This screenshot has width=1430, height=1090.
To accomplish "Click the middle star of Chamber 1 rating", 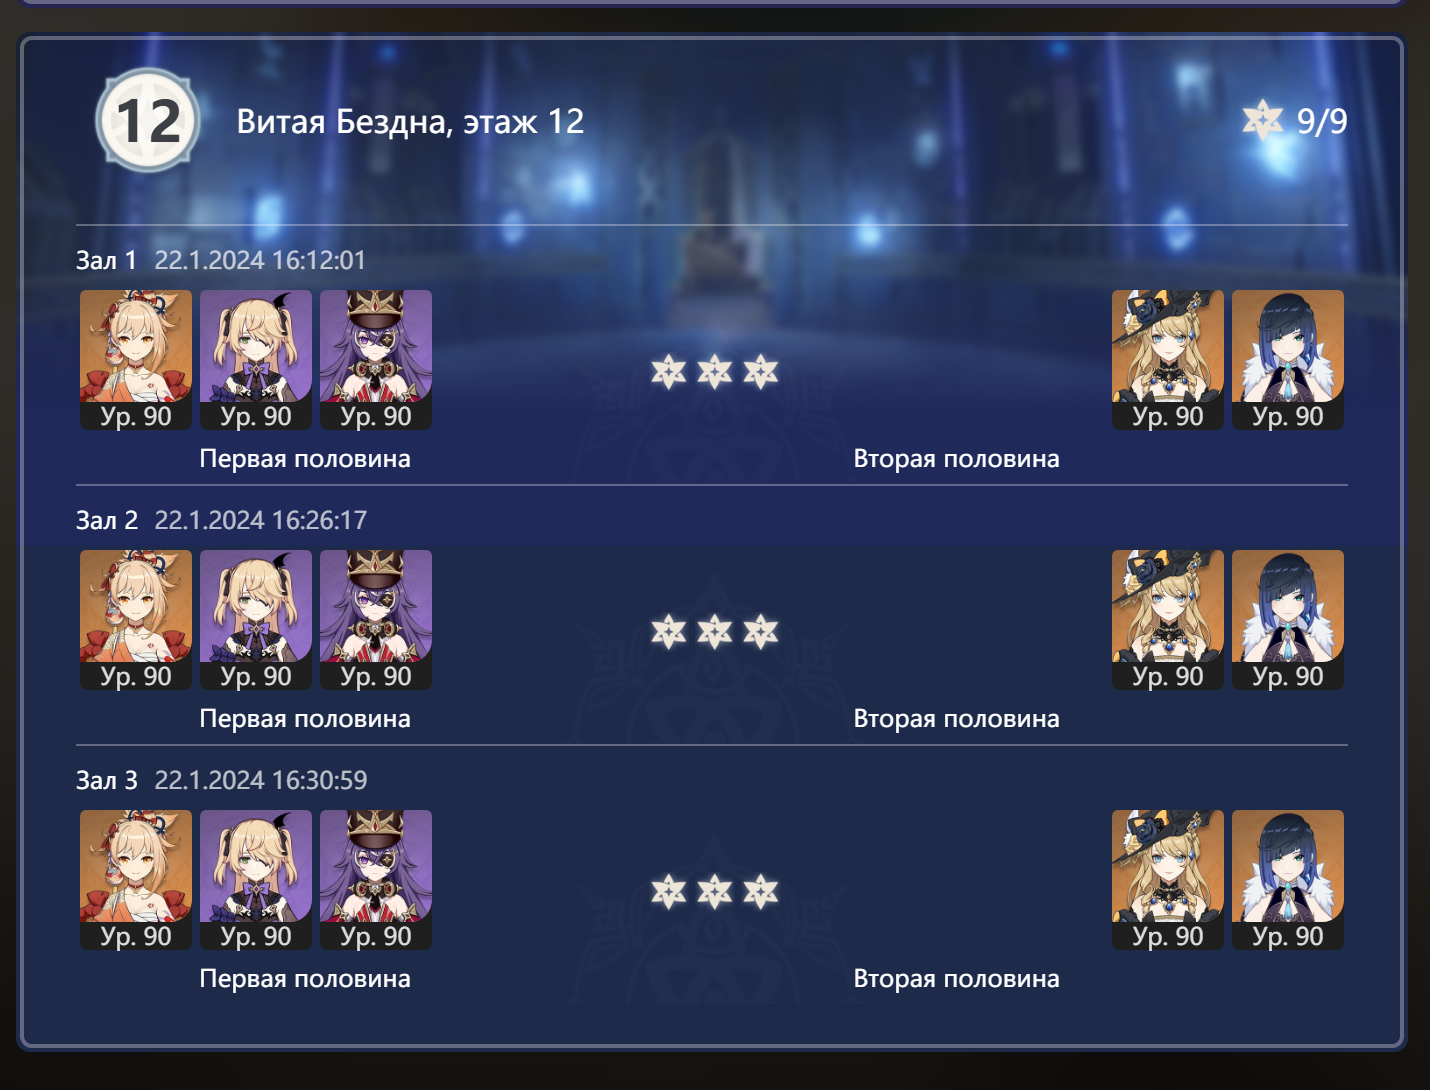I will point(714,372).
